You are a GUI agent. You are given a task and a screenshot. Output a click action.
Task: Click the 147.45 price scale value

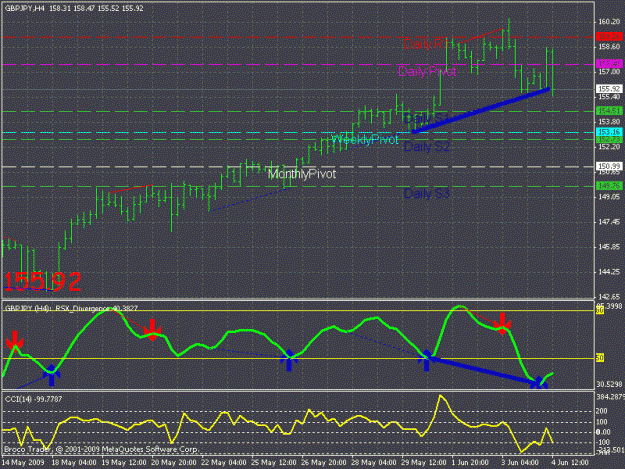609,222
